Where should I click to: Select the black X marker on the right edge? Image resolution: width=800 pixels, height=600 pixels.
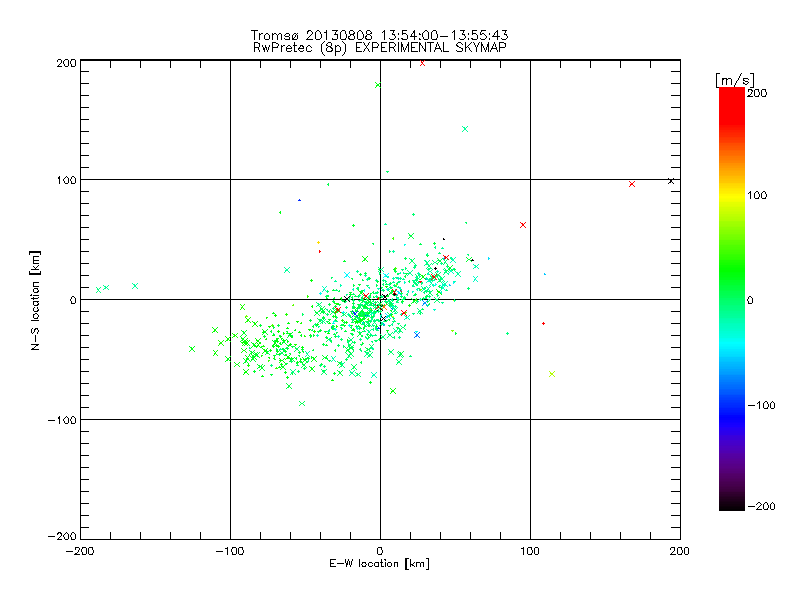point(671,181)
